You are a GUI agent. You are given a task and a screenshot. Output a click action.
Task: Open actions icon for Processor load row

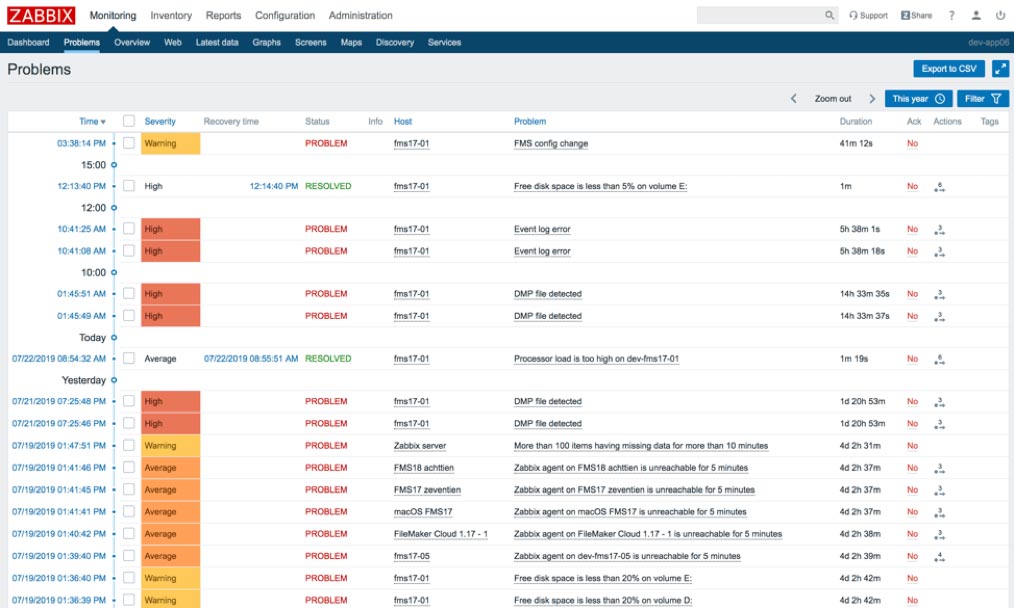click(x=940, y=359)
